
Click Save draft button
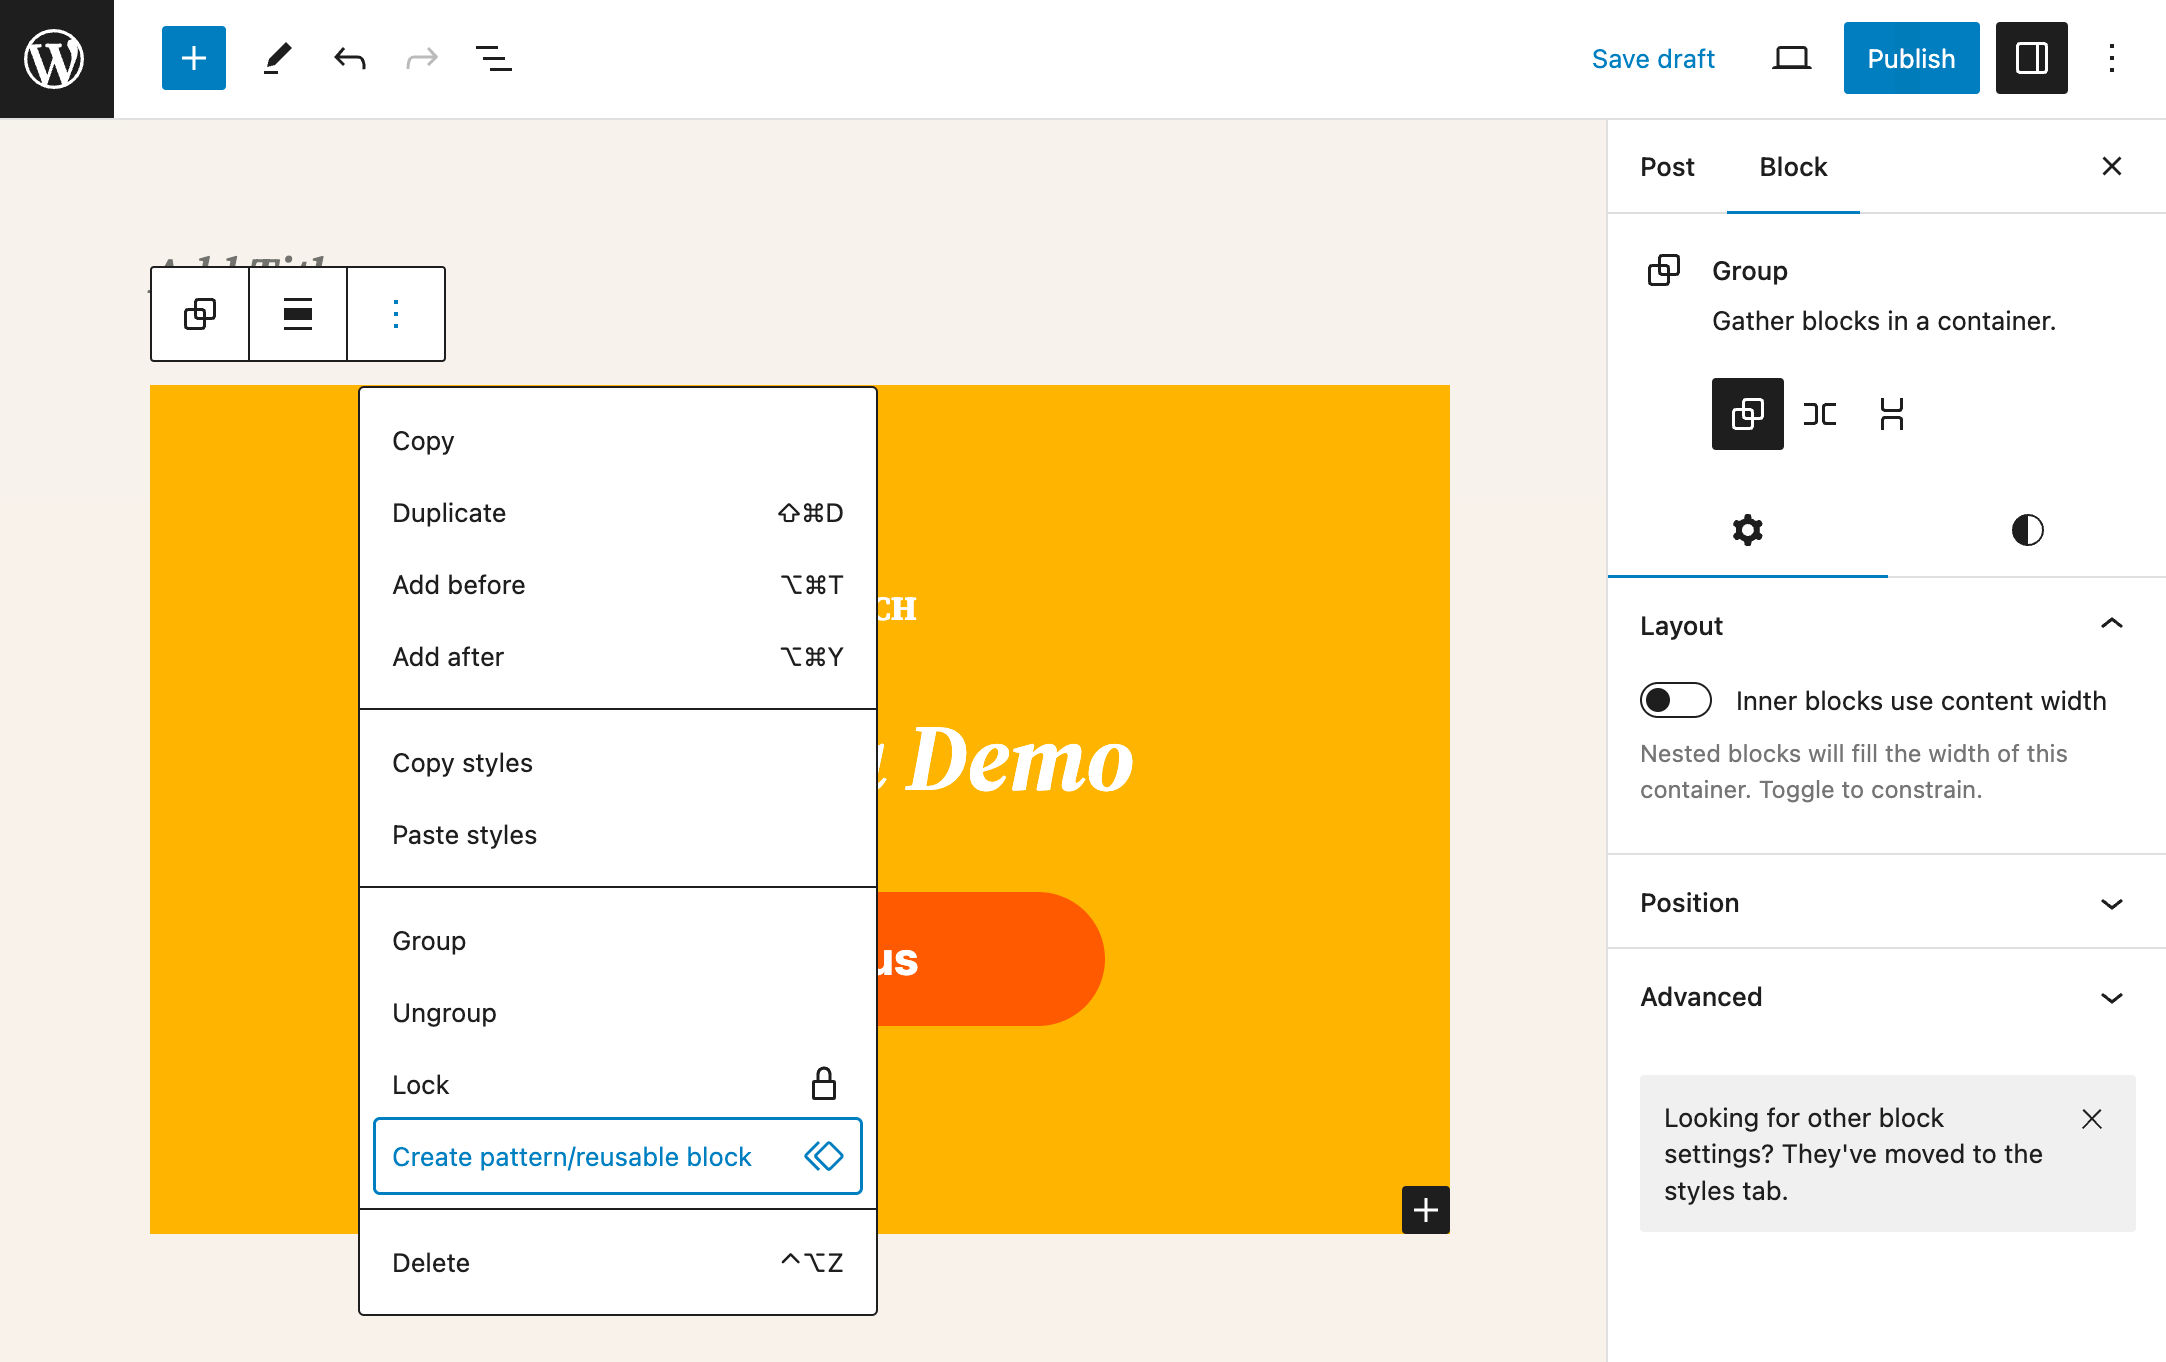click(1652, 58)
